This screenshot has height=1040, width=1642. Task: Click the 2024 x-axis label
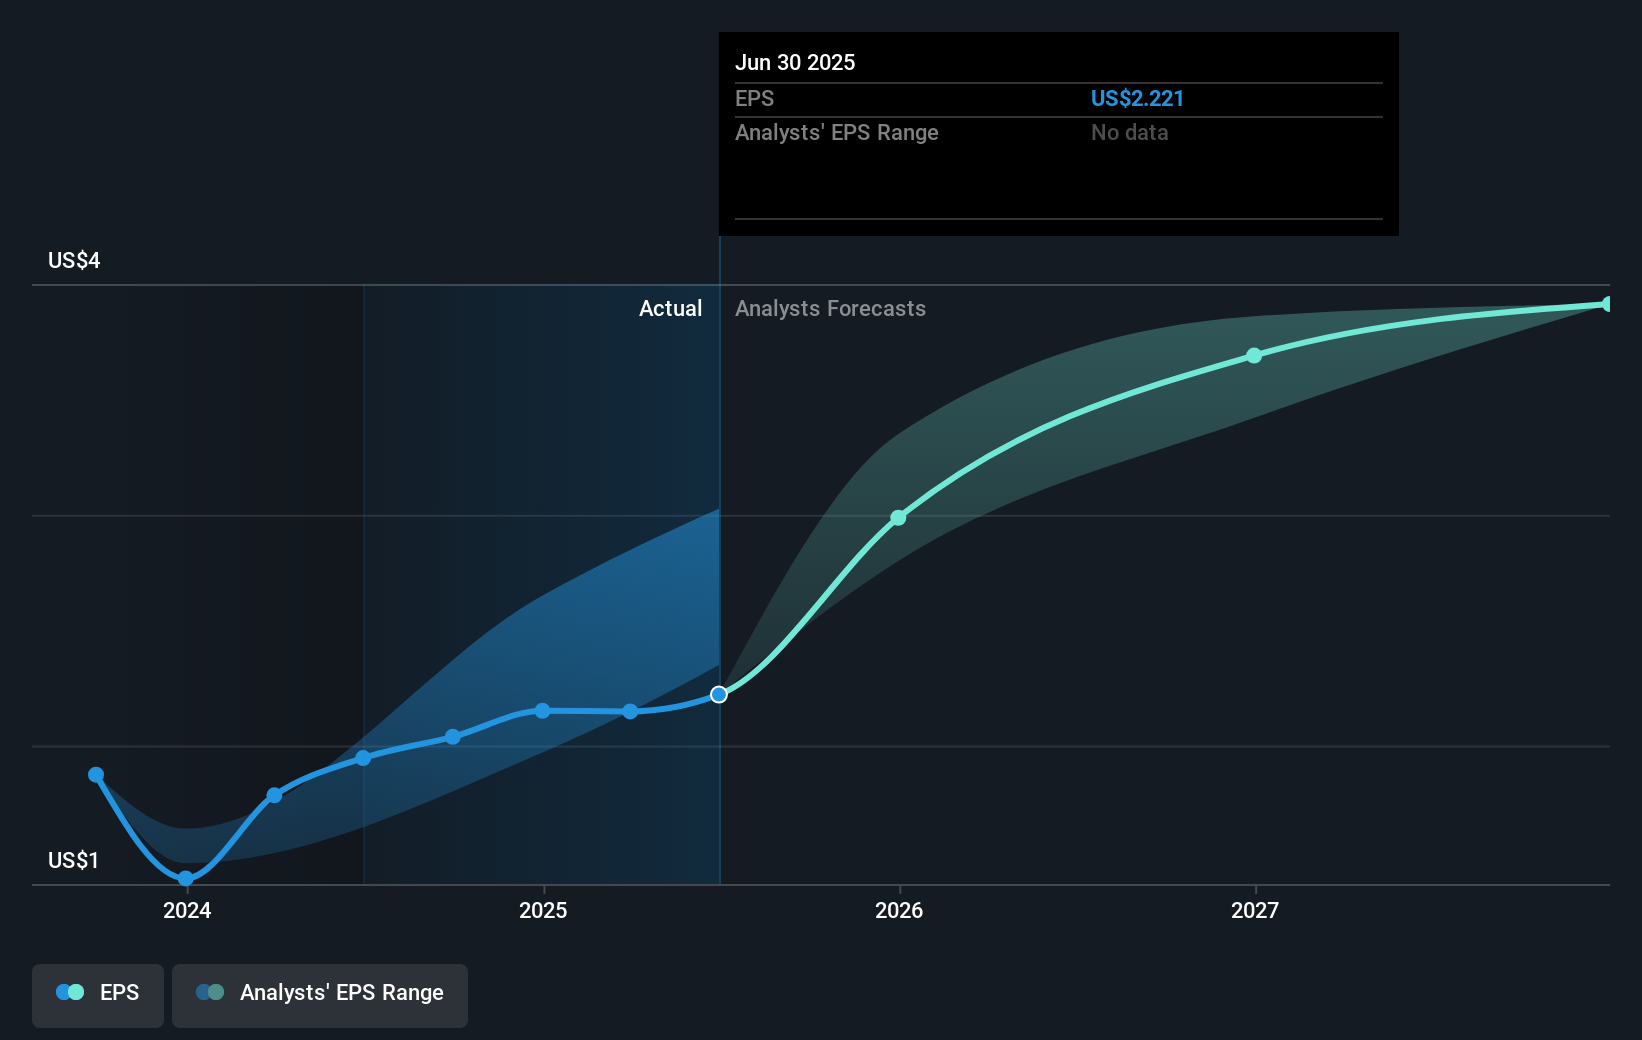(x=187, y=910)
